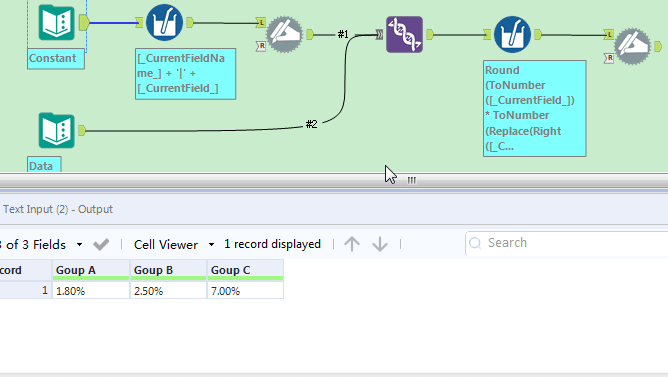Select the Goup C column header

click(x=245, y=270)
